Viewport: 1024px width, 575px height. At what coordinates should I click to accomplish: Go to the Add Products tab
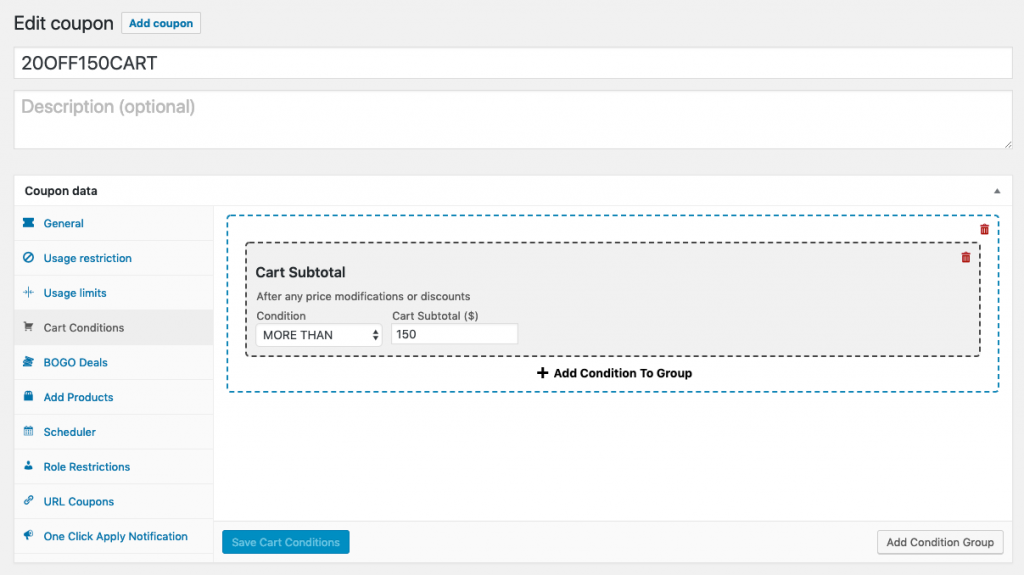point(78,397)
